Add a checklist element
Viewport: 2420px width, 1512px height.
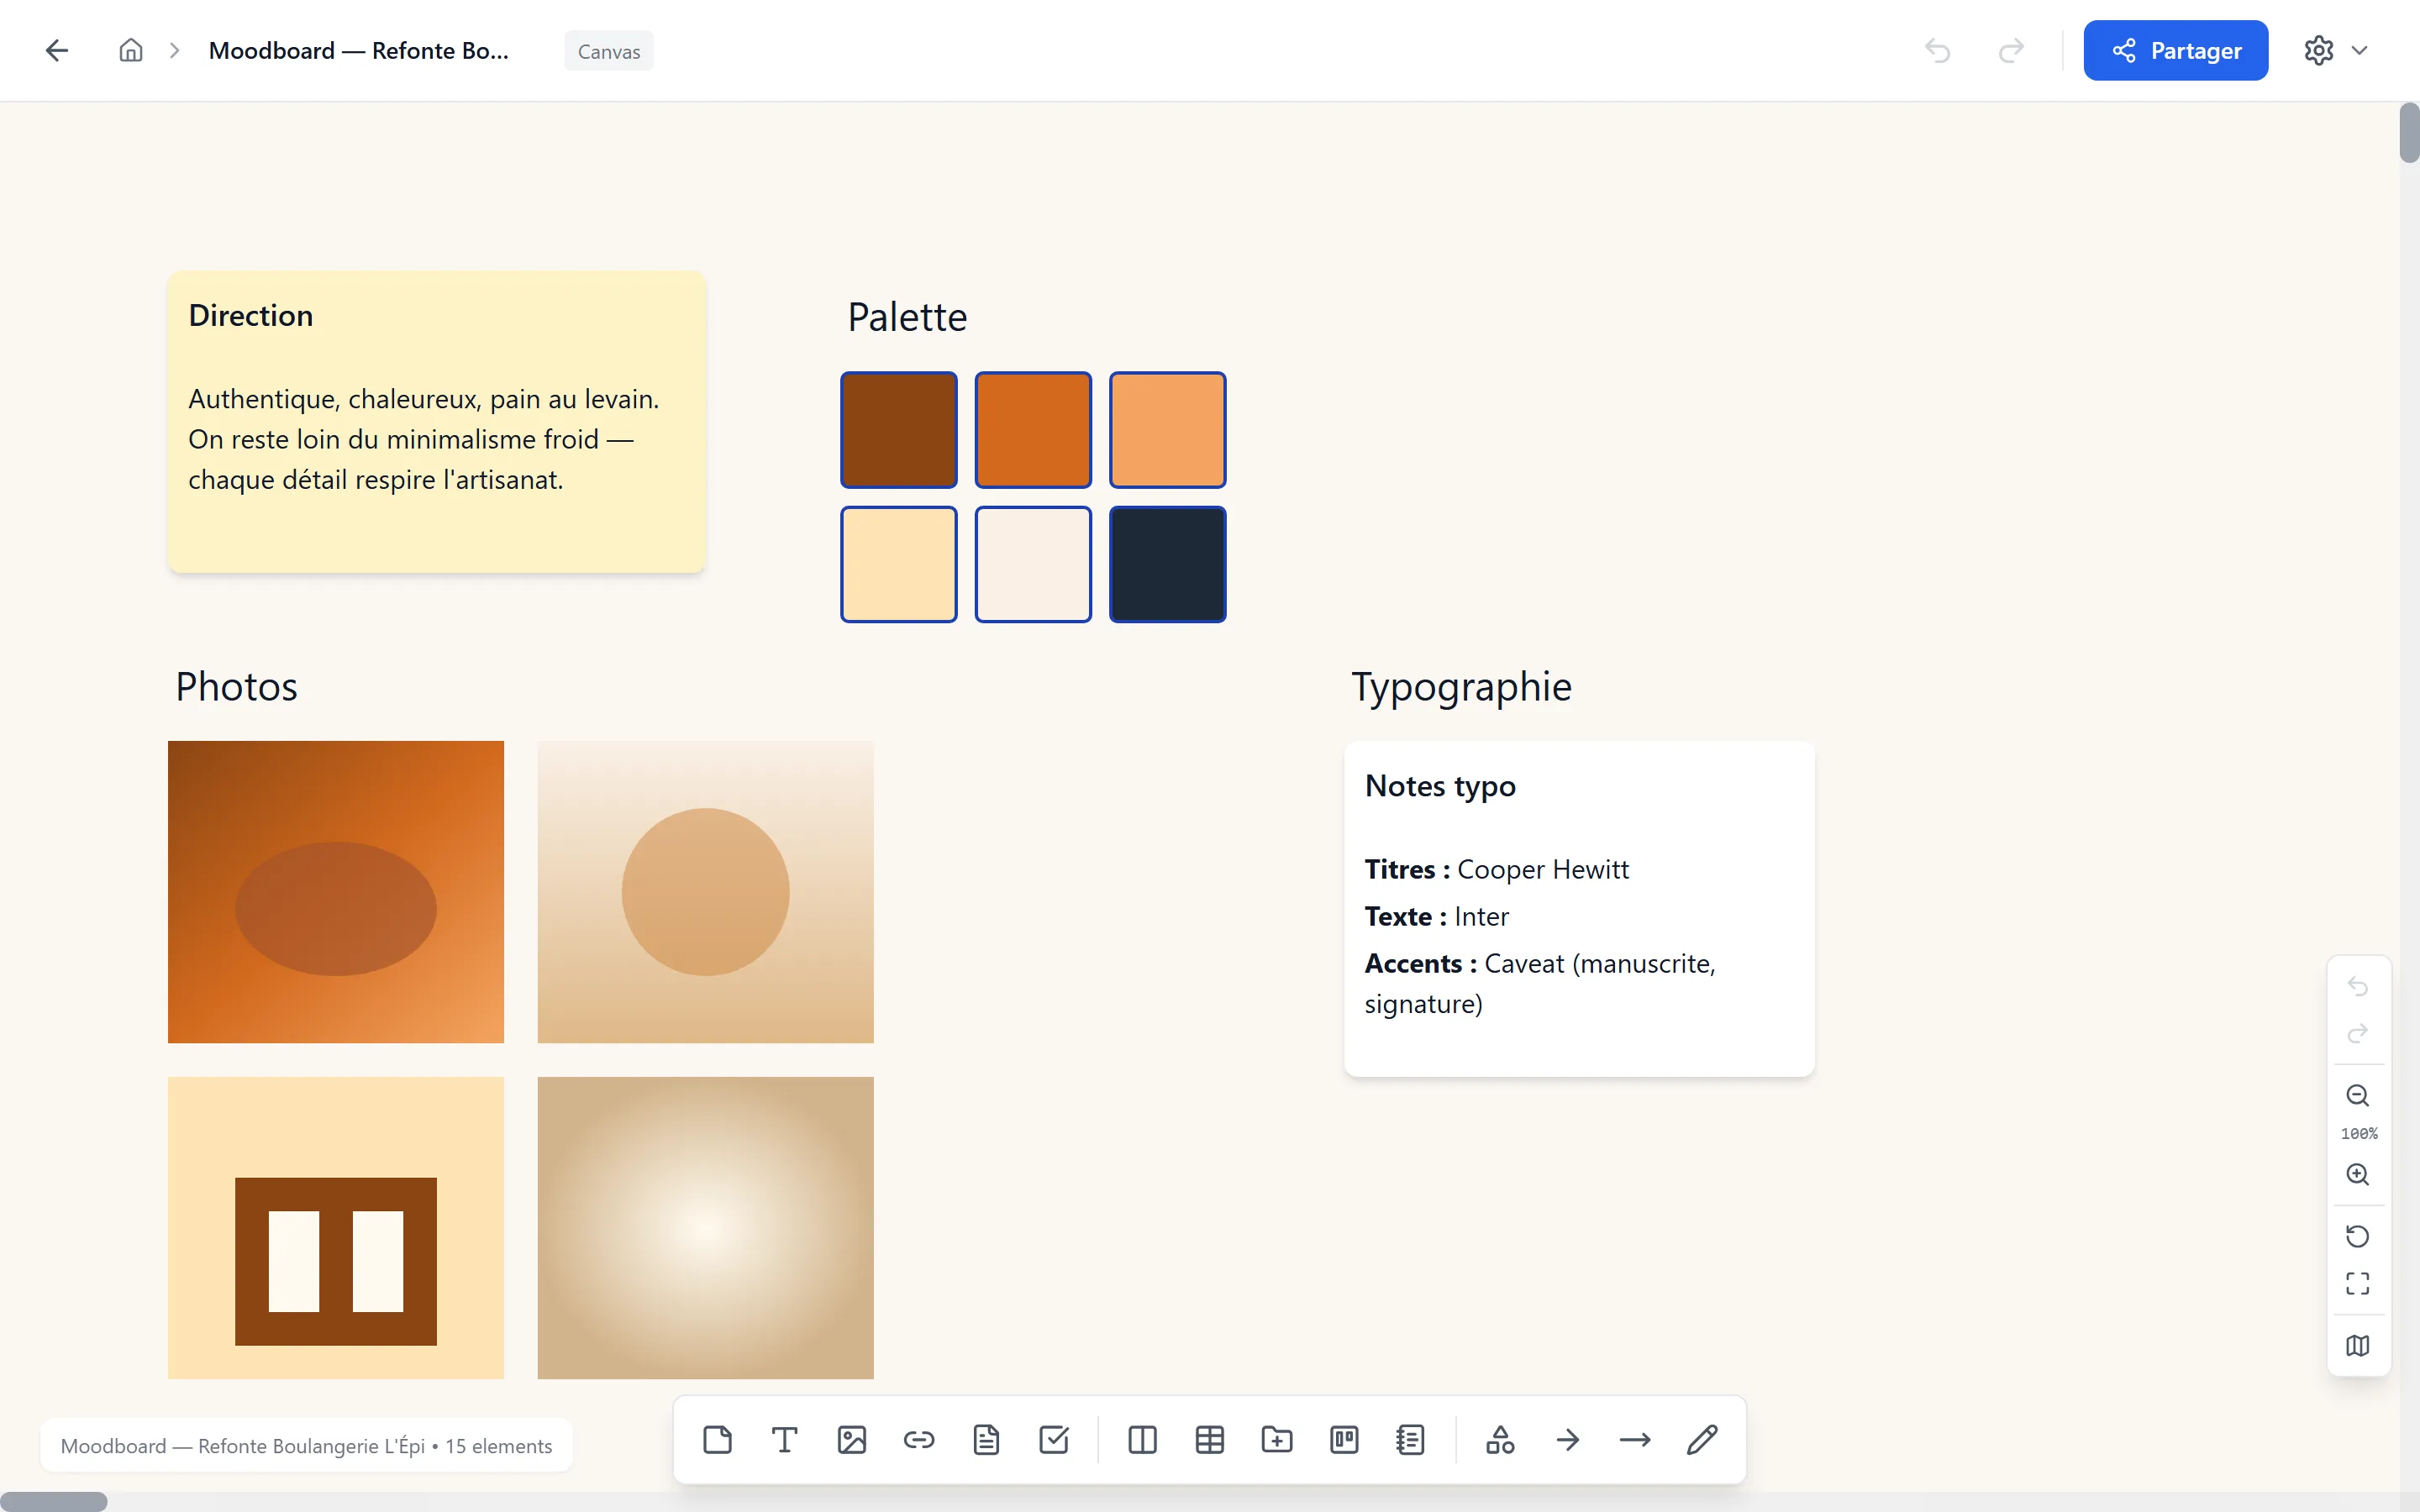[1054, 1440]
